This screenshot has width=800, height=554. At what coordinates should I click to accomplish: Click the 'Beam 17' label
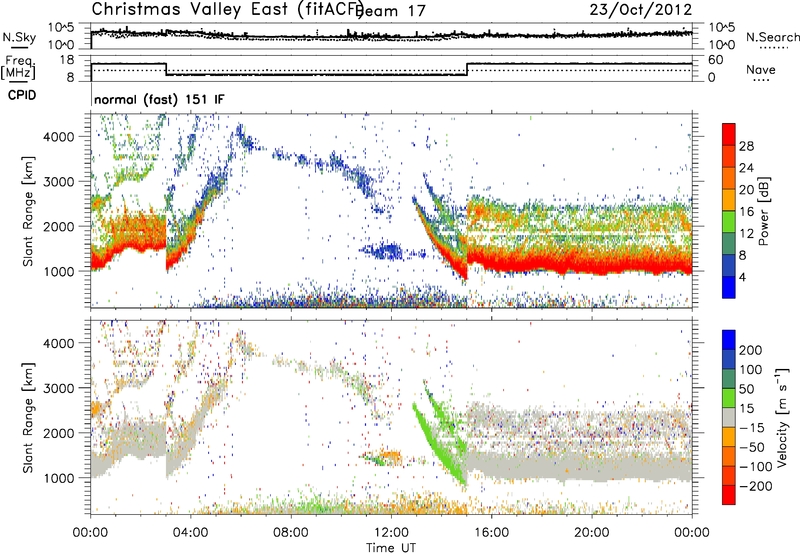click(390, 10)
